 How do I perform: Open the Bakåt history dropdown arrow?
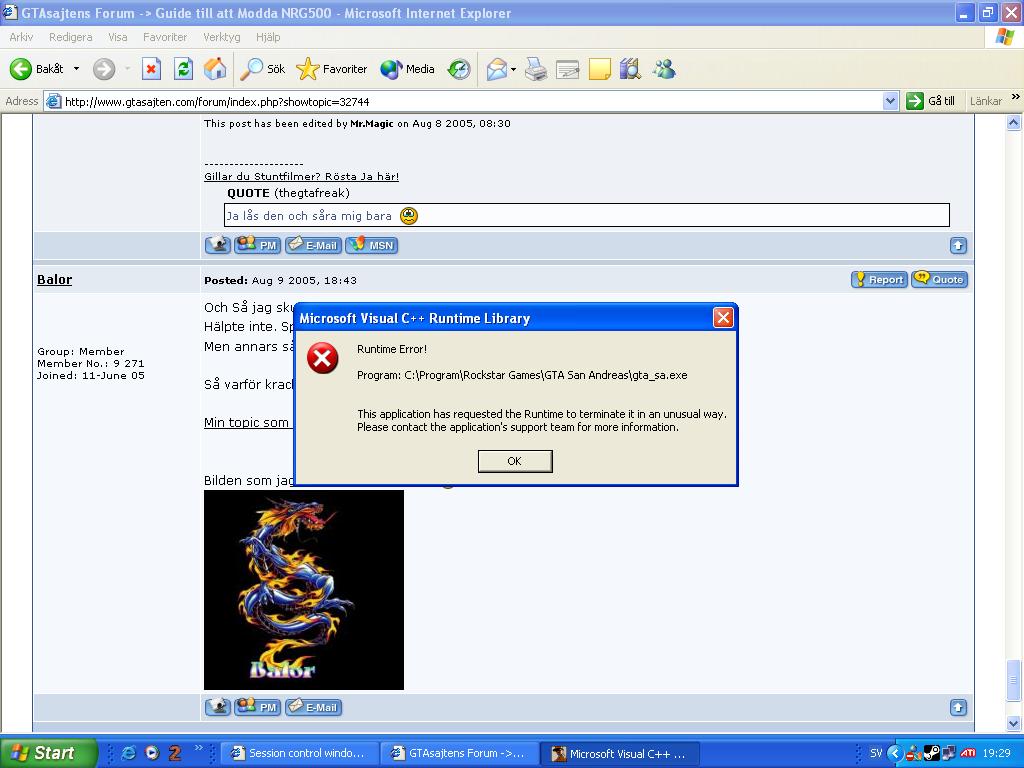[x=76, y=69]
